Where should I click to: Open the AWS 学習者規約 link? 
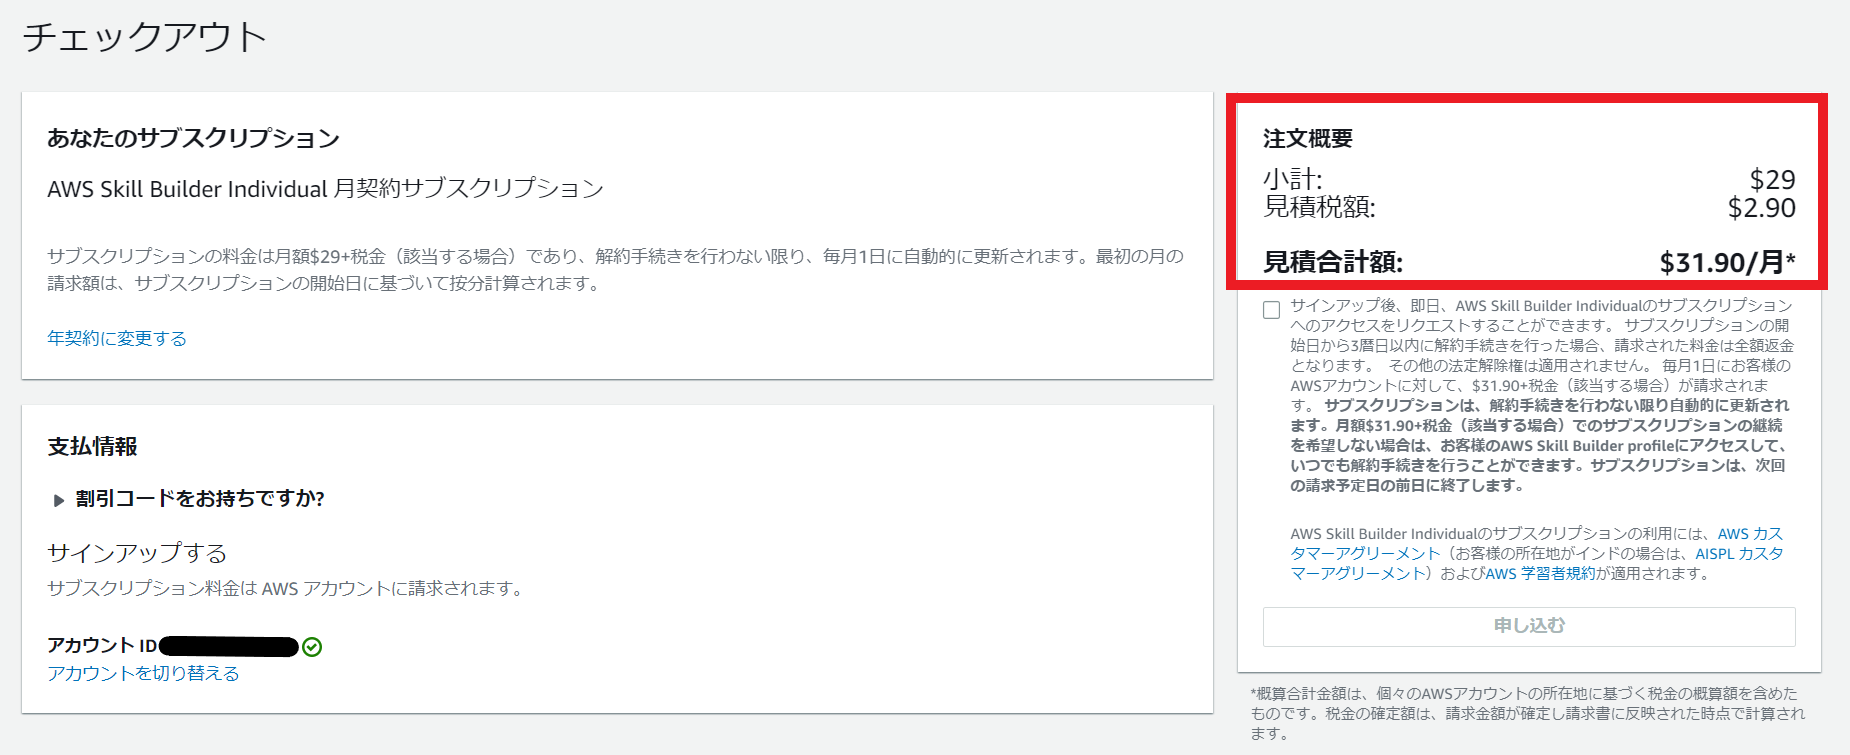click(x=1540, y=573)
